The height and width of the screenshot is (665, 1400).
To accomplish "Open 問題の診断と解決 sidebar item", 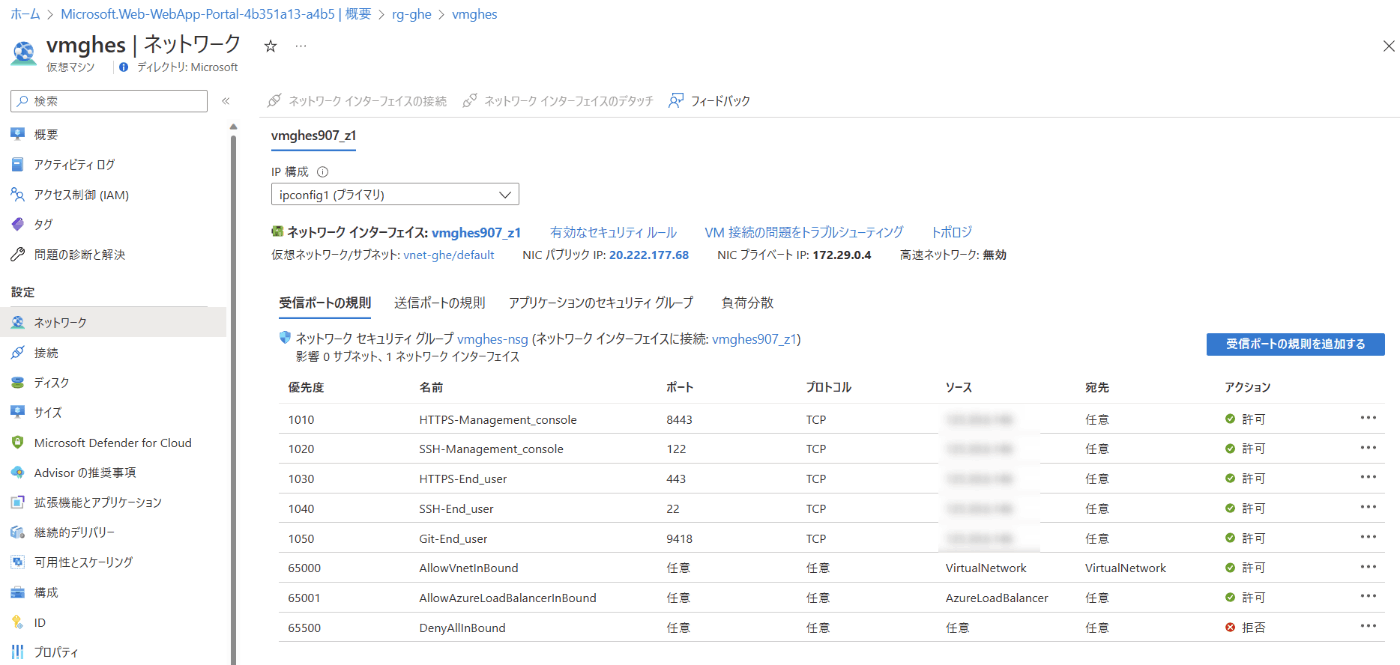I will click(x=79, y=254).
